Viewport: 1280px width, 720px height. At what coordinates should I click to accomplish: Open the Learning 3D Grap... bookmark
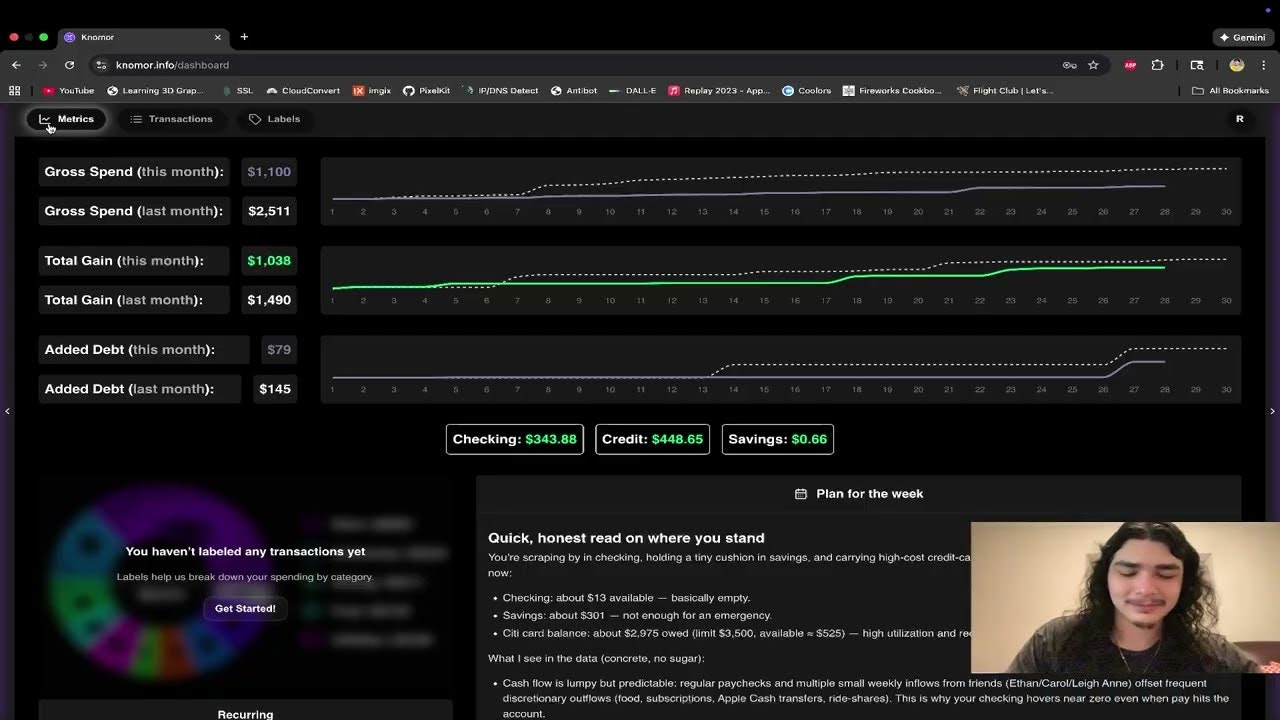155,91
